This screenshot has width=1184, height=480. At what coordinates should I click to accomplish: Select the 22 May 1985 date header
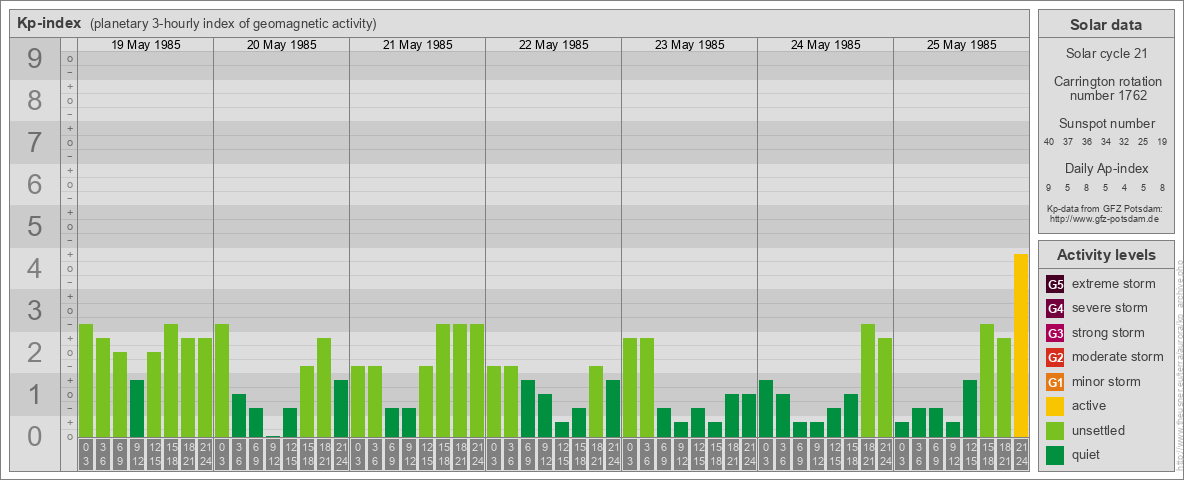click(553, 45)
